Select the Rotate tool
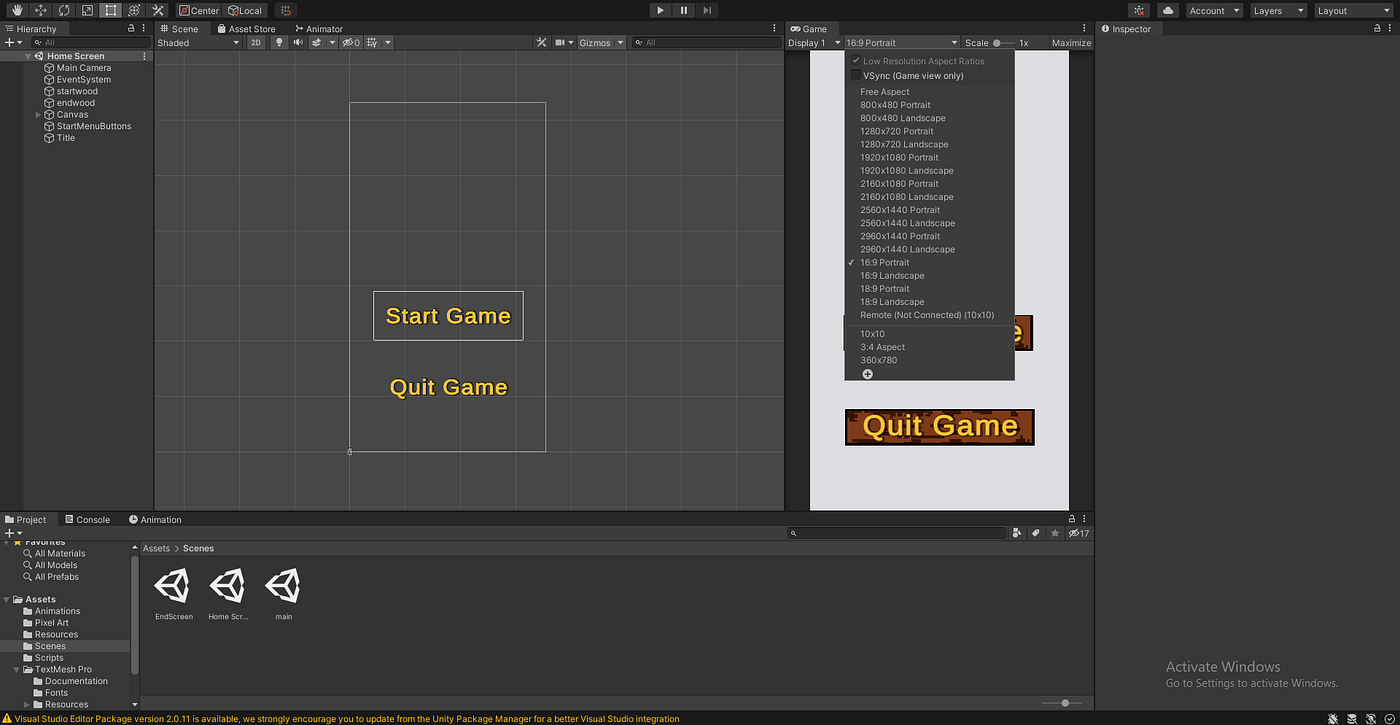Viewport: 1400px width, 725px height. pos(64,10)
